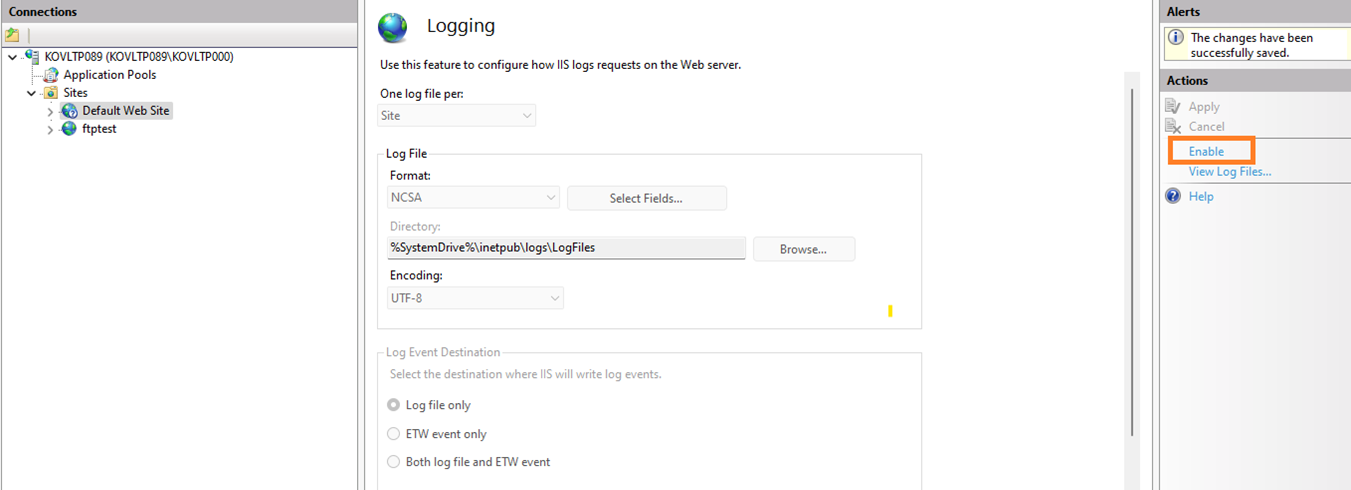The width and height of the screenshot is (1351, 490).
Task: Collapse the KOVLTP089 server node
Action: 12,57
